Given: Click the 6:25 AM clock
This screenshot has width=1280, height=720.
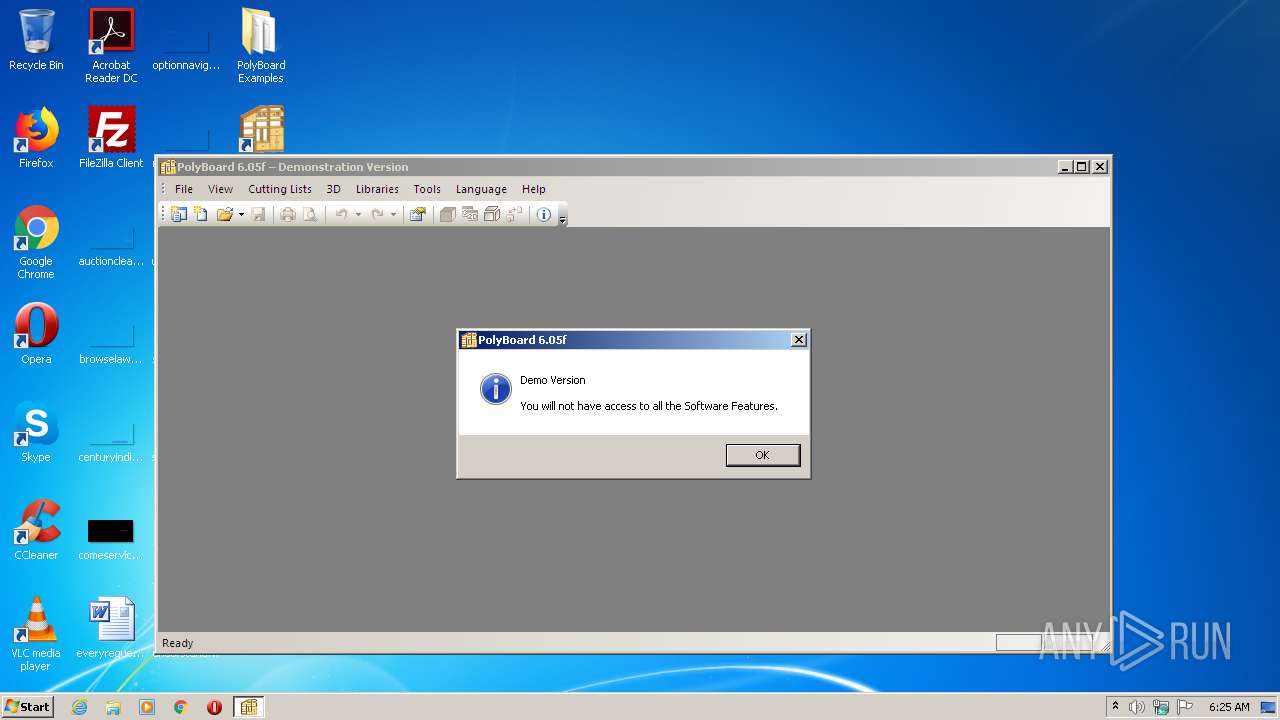Looking at the screenshot, I should click(x=1229, y=707).
